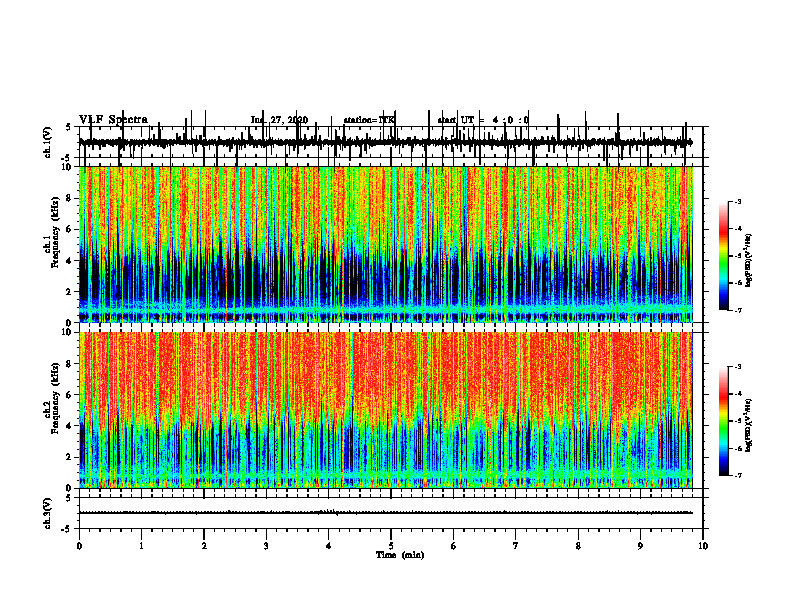This screenshot has width=792, height=612.
Task: Click the "6" kHz tick of ch.2 spectrogram
Action: click(70, 395)
